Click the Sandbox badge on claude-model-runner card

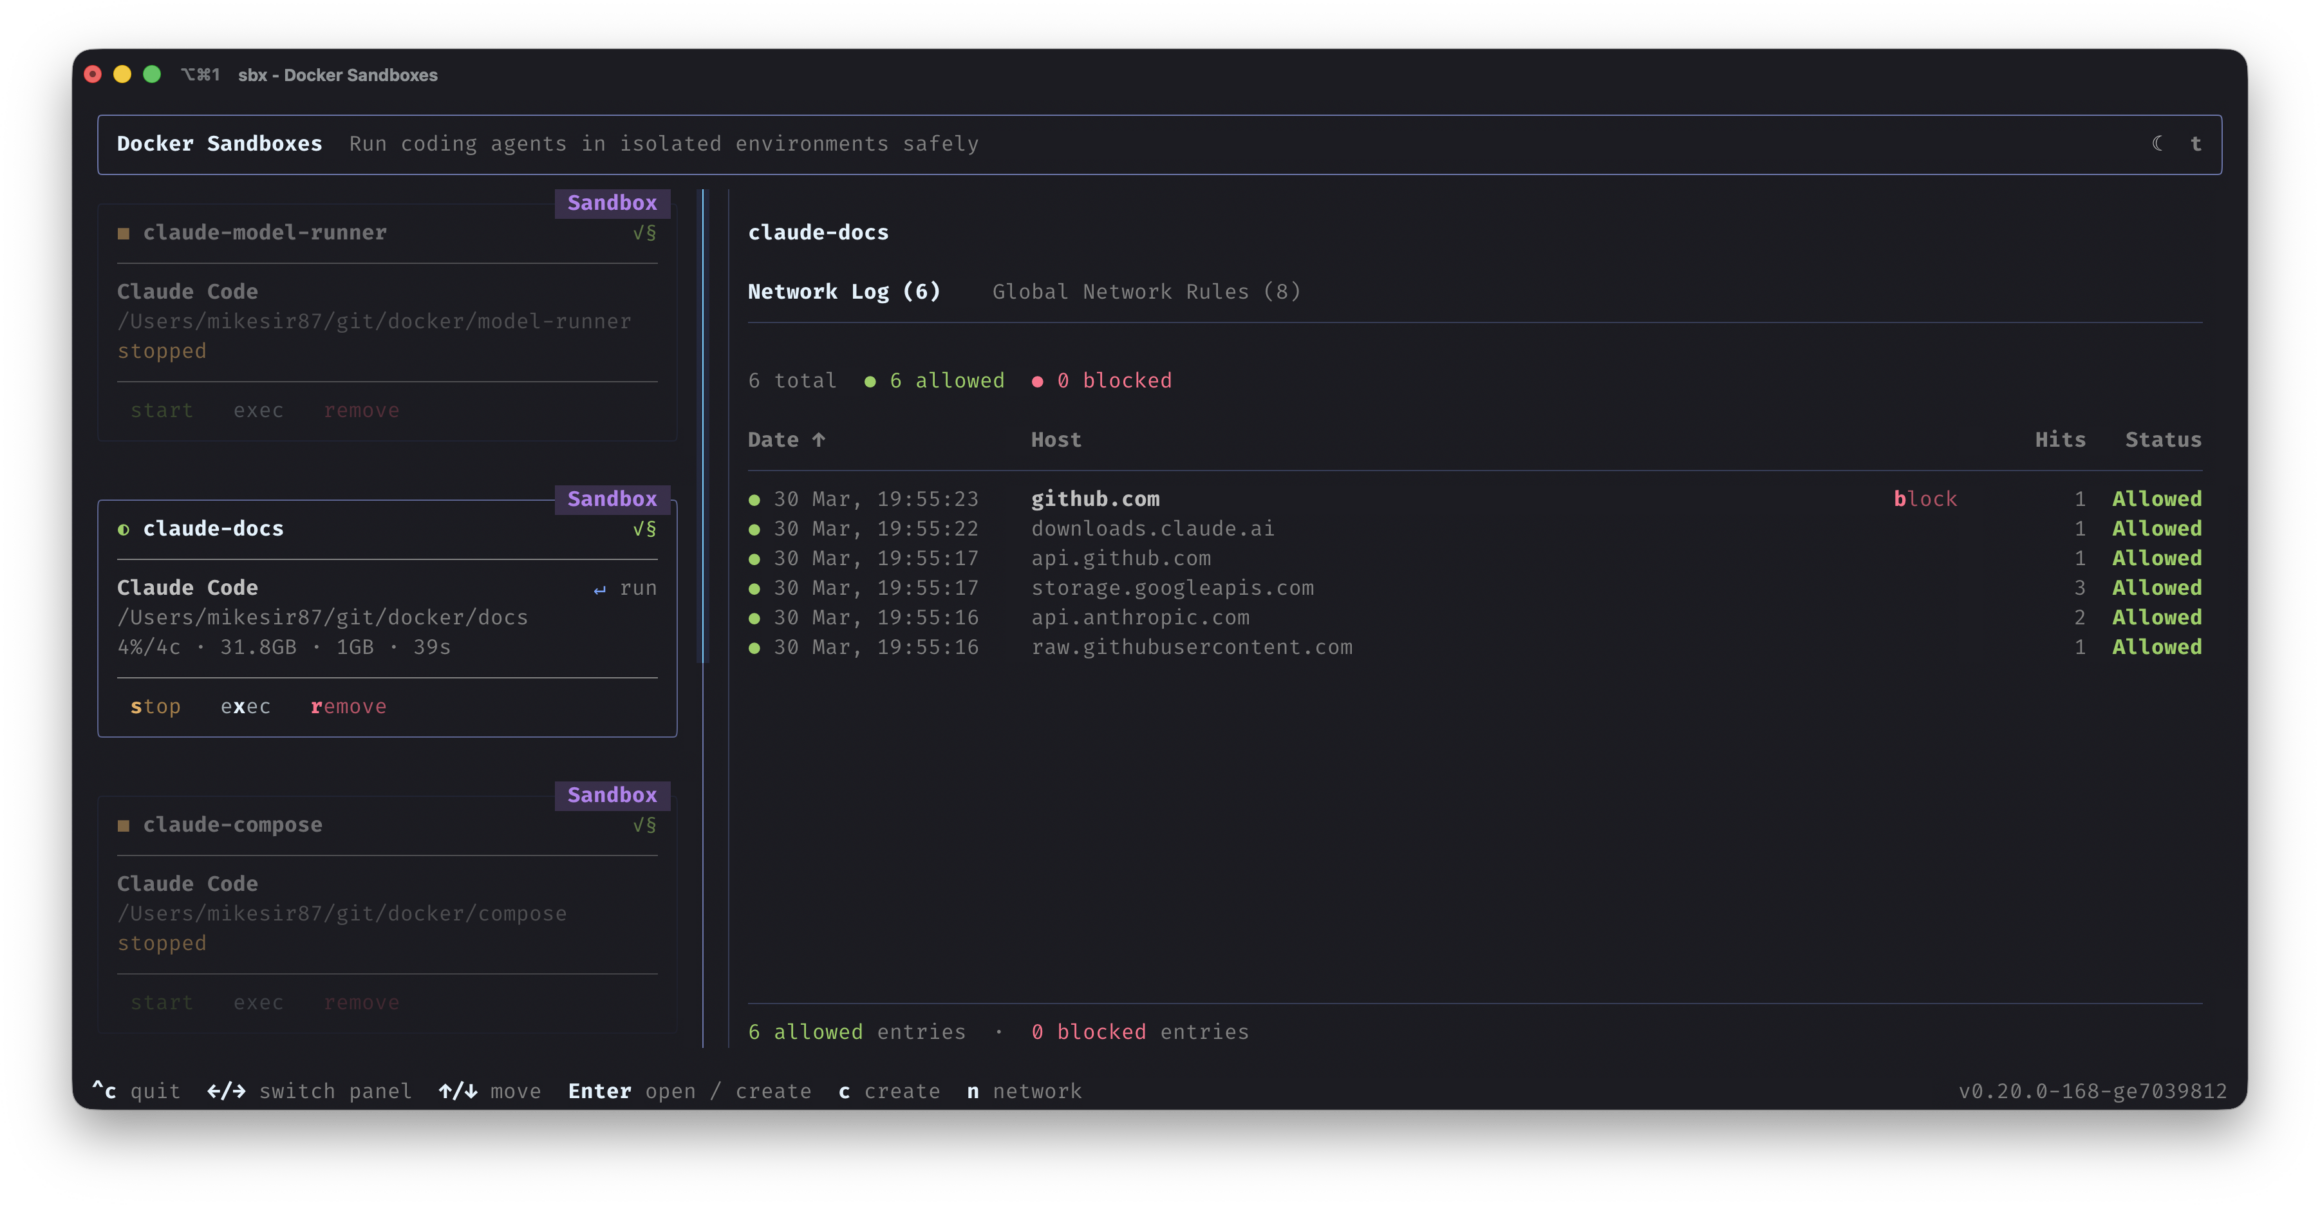[612, 203]
